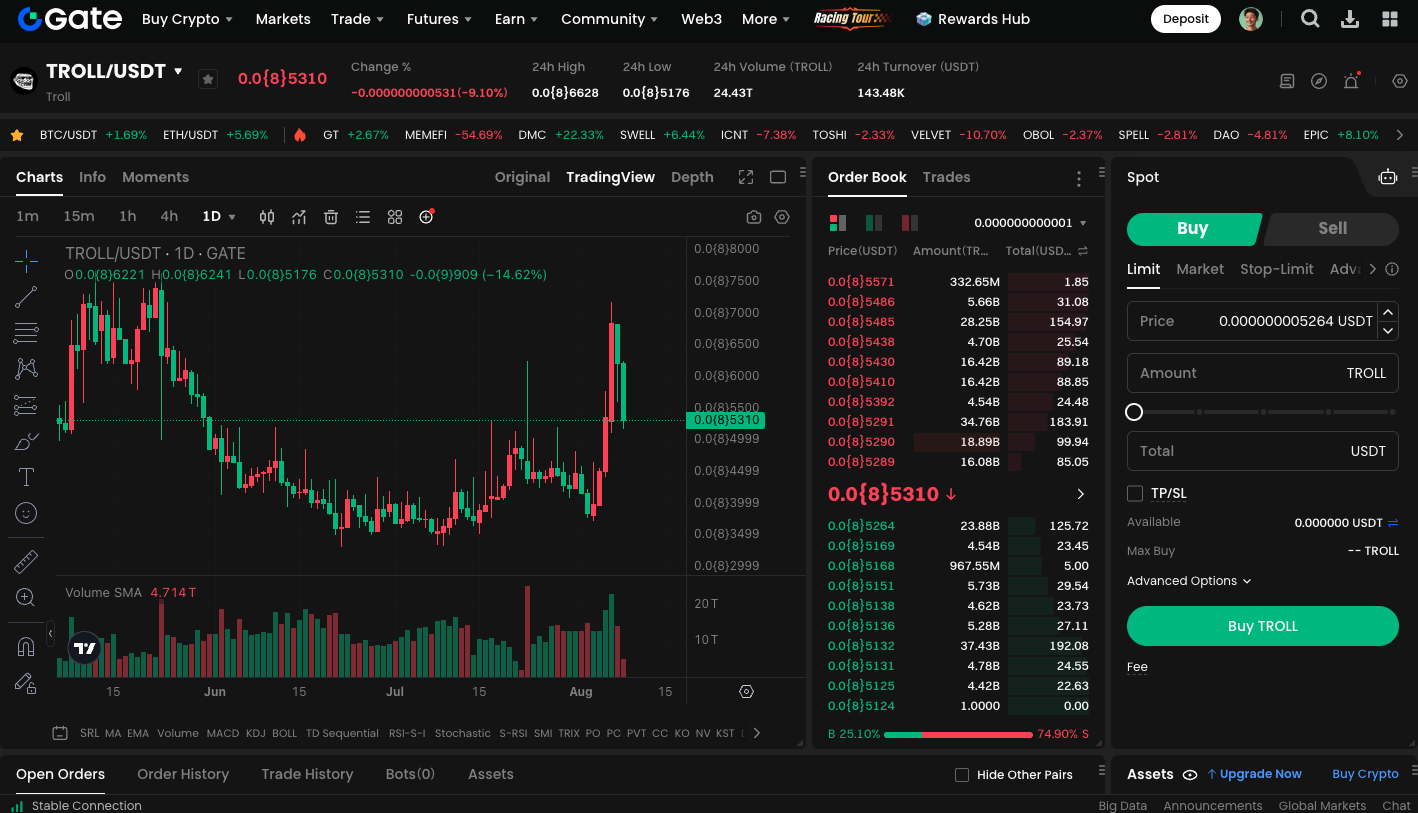Show the asks-only order book view
Screen dimensions: 1418x813
(910, 223)
